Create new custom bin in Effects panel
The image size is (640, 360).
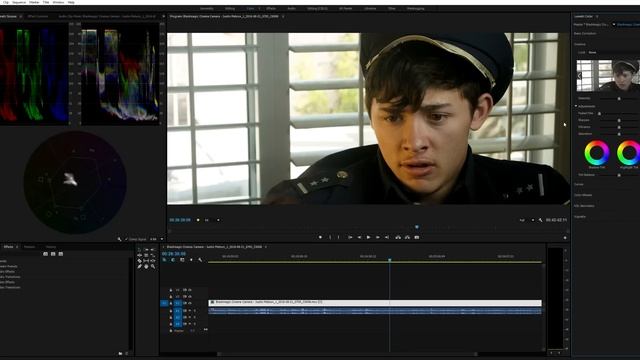tap(120, 353)
